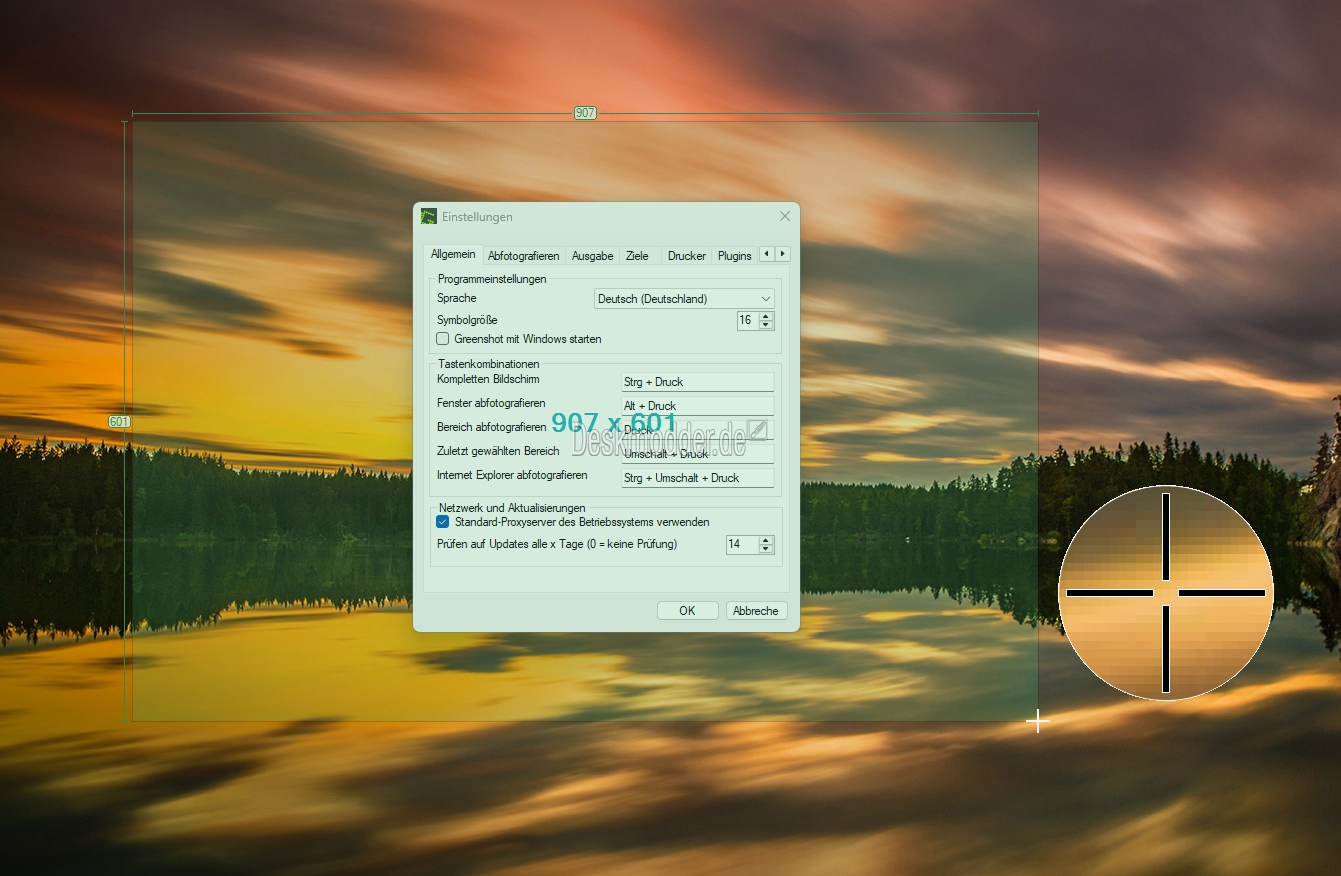Click the Greenshot logo in the title bar
The image size is (1341, 876).
tap(429, 217)
